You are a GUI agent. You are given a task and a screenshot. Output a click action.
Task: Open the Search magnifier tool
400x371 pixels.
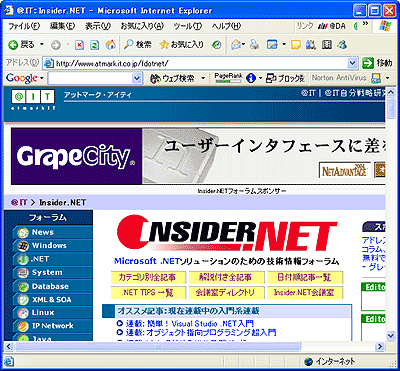click(x=137, y=45)
